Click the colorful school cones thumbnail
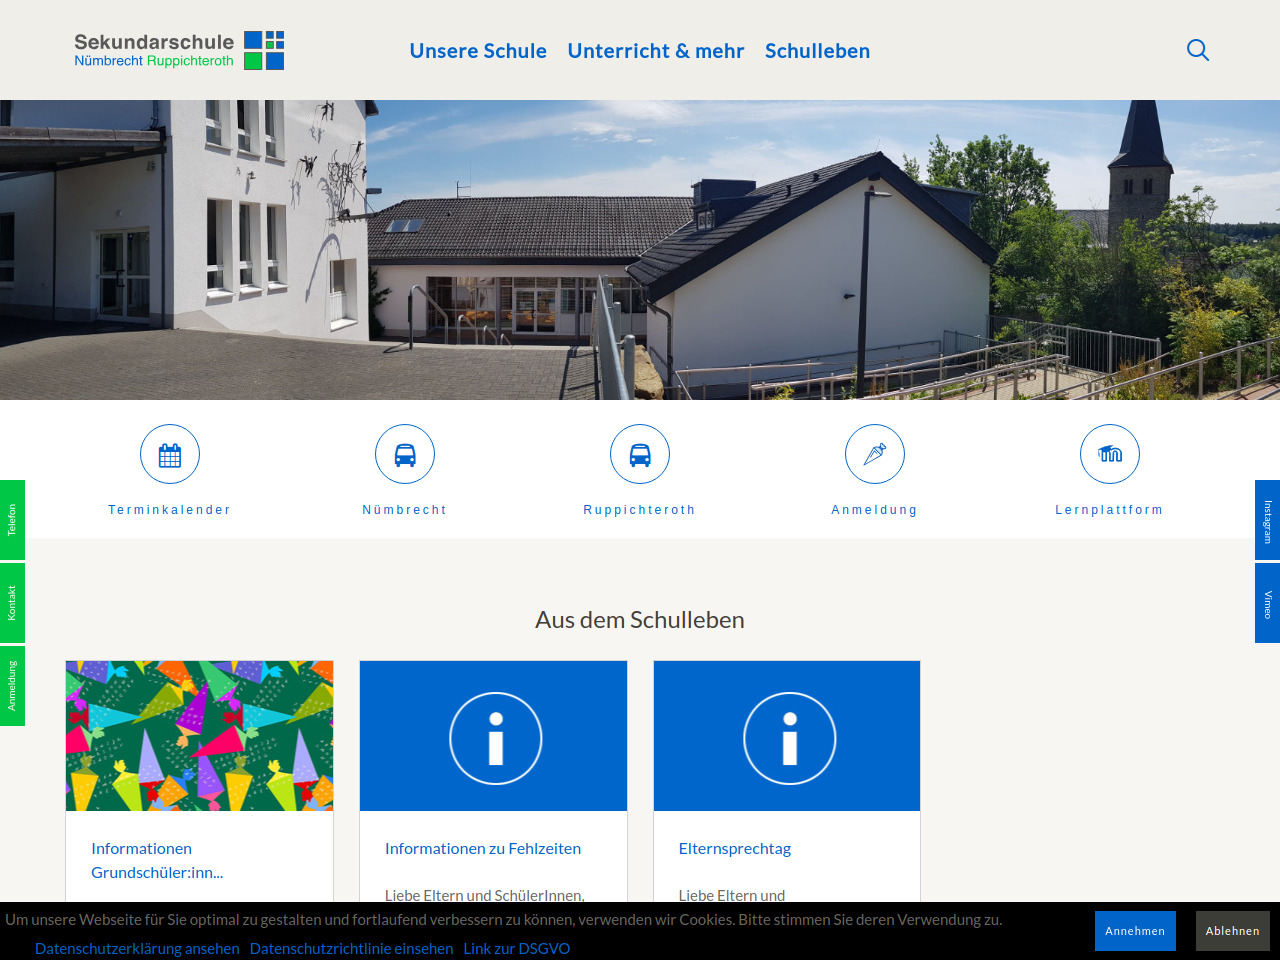 coord(199,736)
